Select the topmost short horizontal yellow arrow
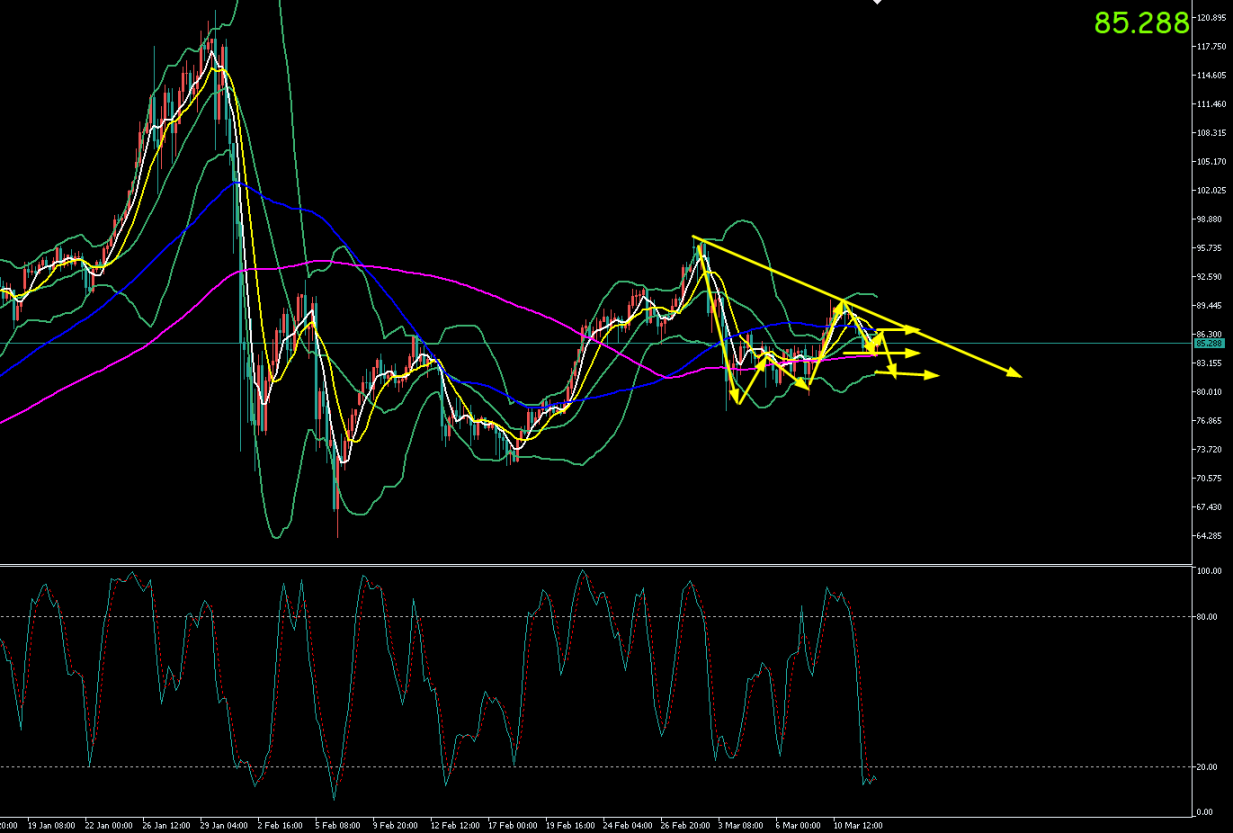 coord(900,331)
